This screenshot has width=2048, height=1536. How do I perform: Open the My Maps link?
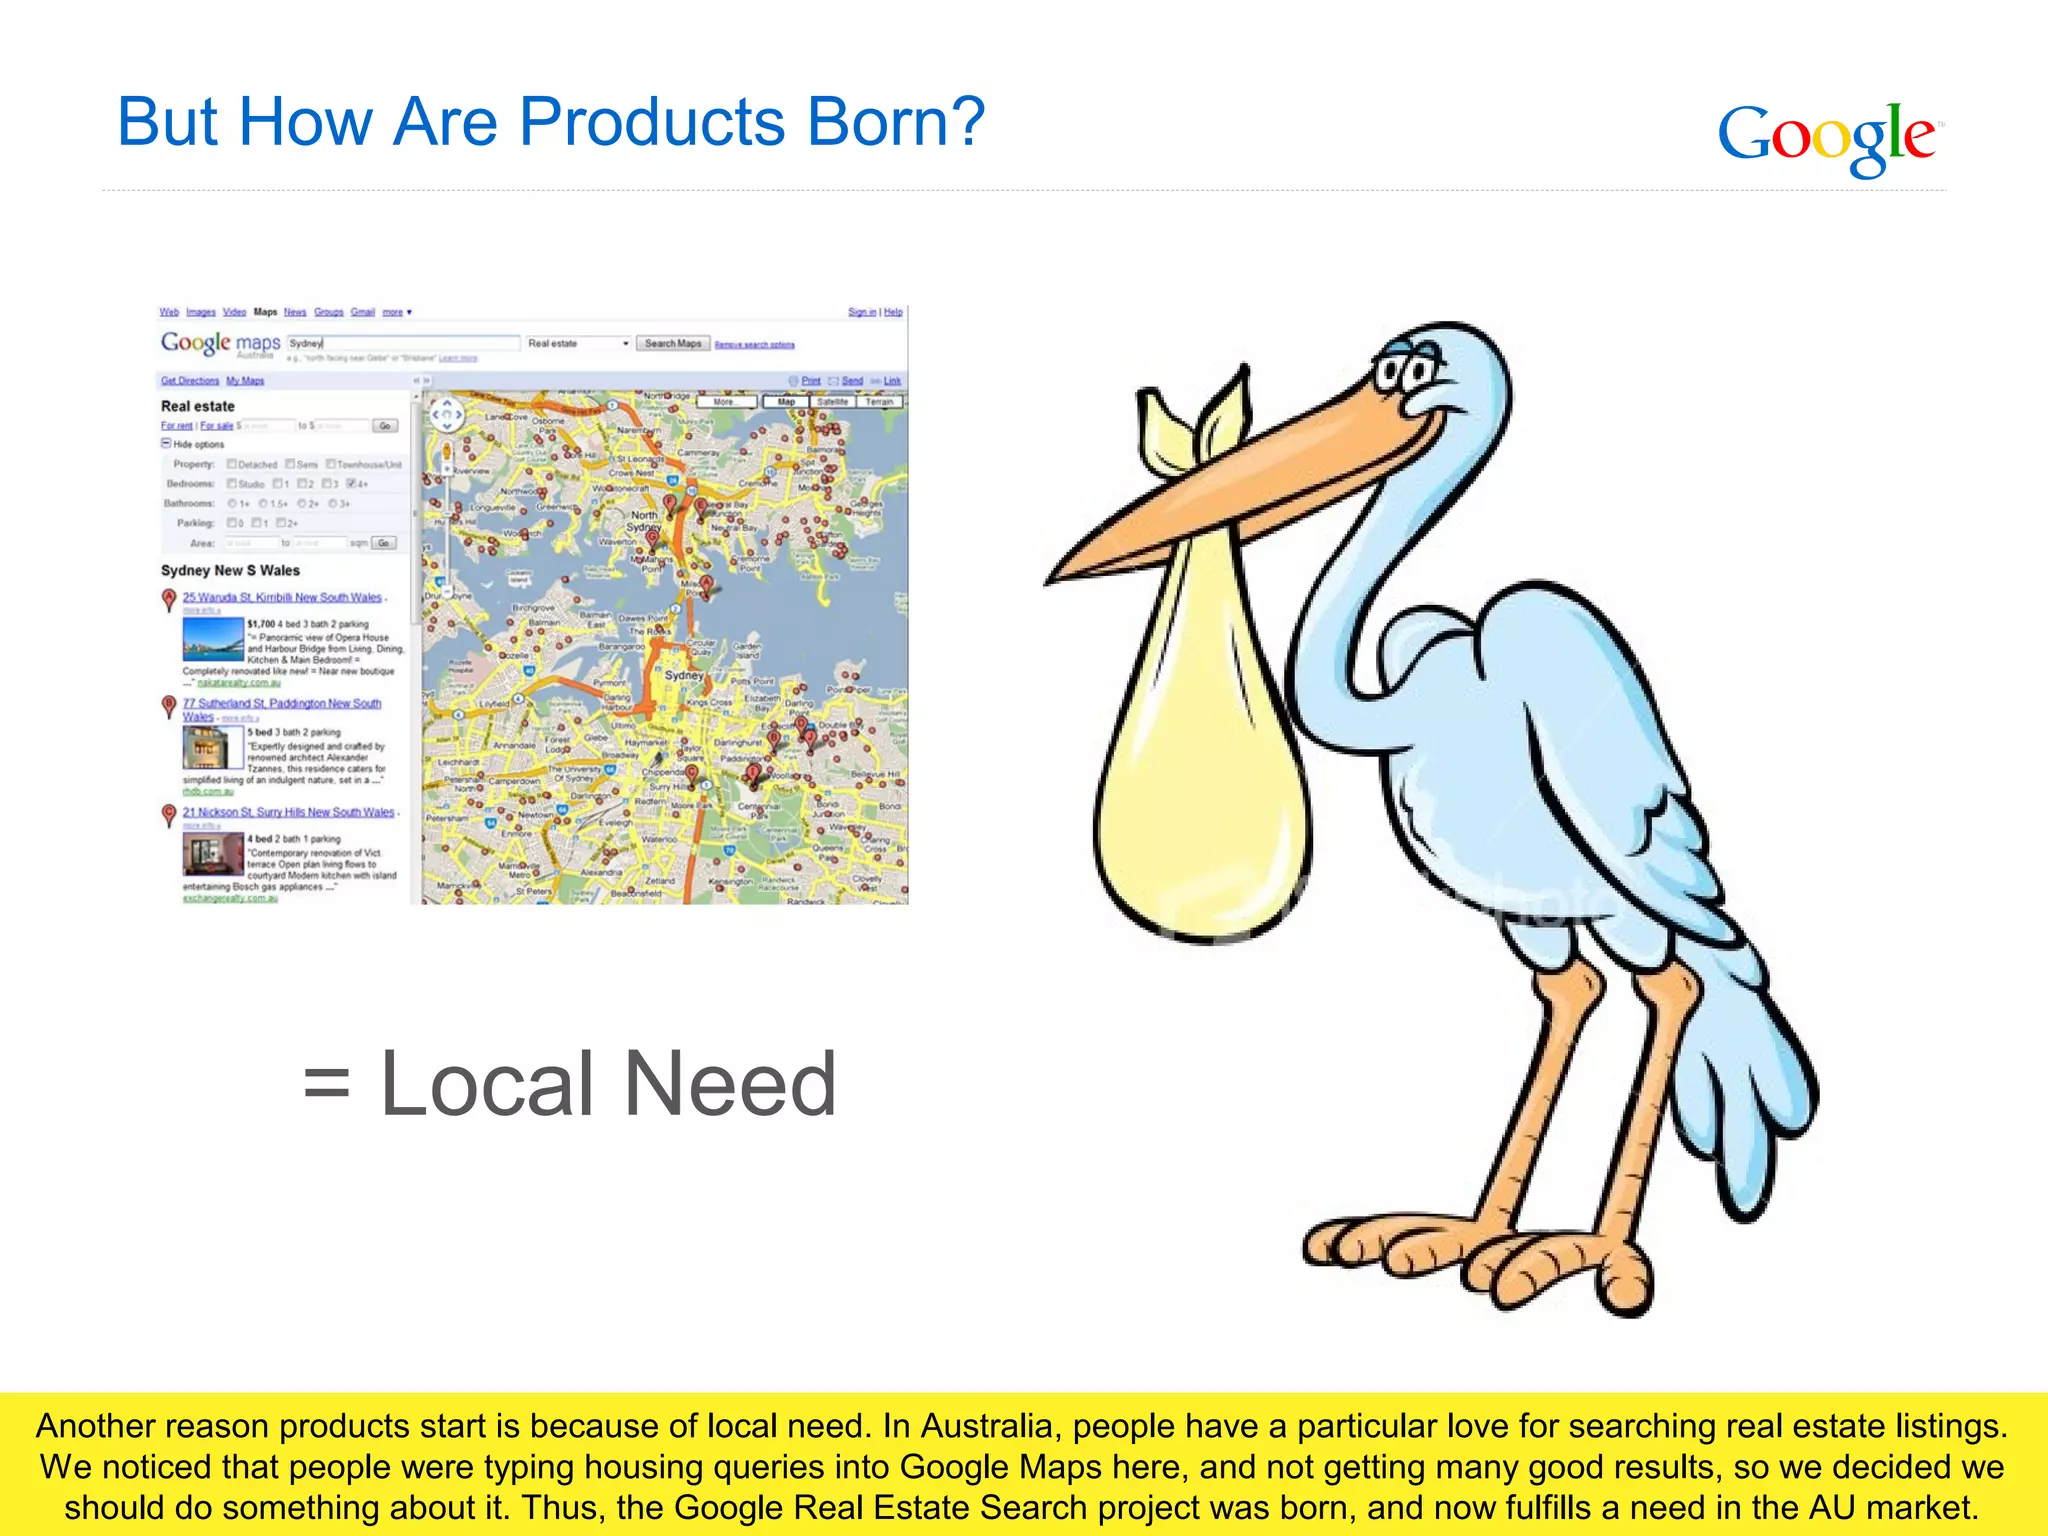(245, 381)
